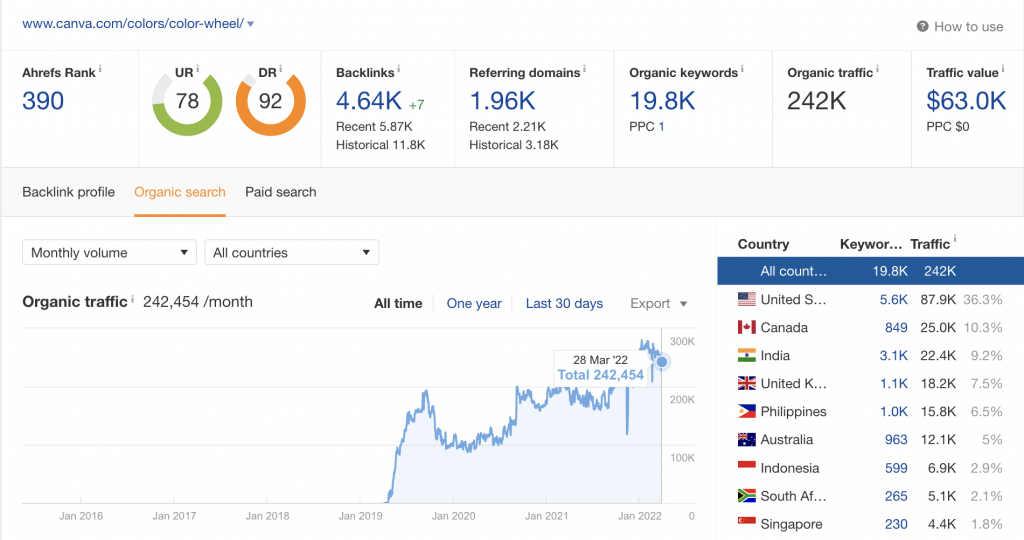Click the Canada flag icon
This screenshot has height=540, width=1024.
point(746,328)
